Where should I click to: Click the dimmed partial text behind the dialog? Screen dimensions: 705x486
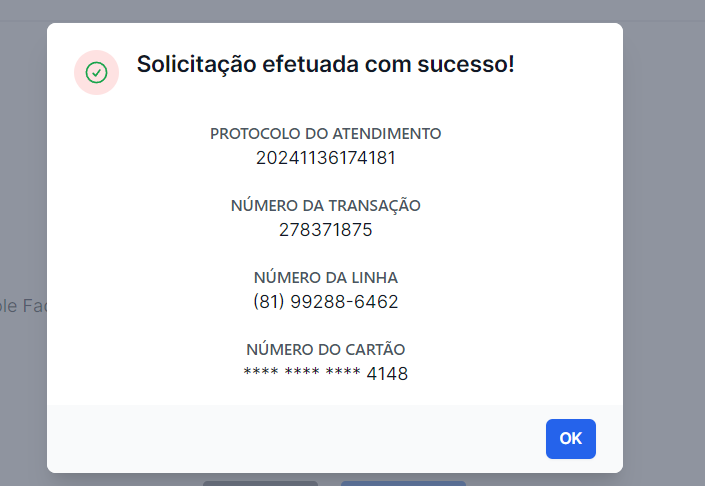tap(23, 306)
